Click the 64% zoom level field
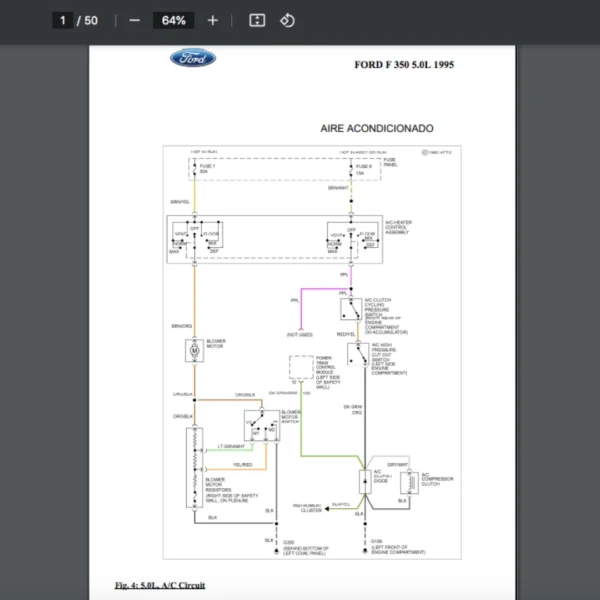This screenshot has height=600, width=600. pyautogui.click(x=175, y=20)
